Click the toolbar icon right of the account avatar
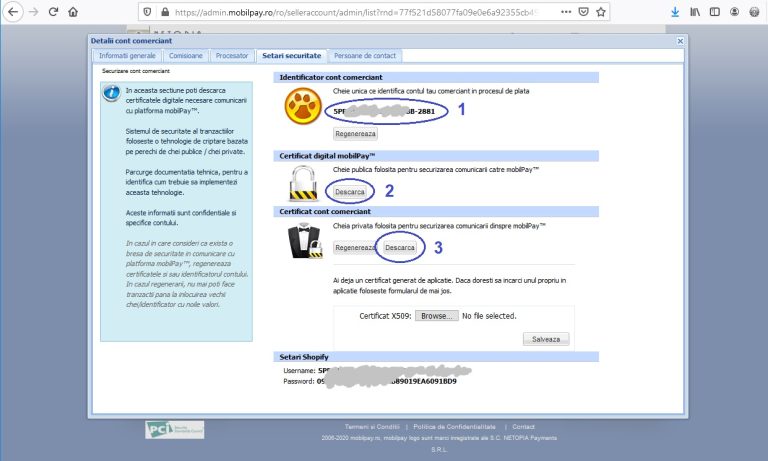This screenshot has width=768, height=461. (x=754, y=12)
